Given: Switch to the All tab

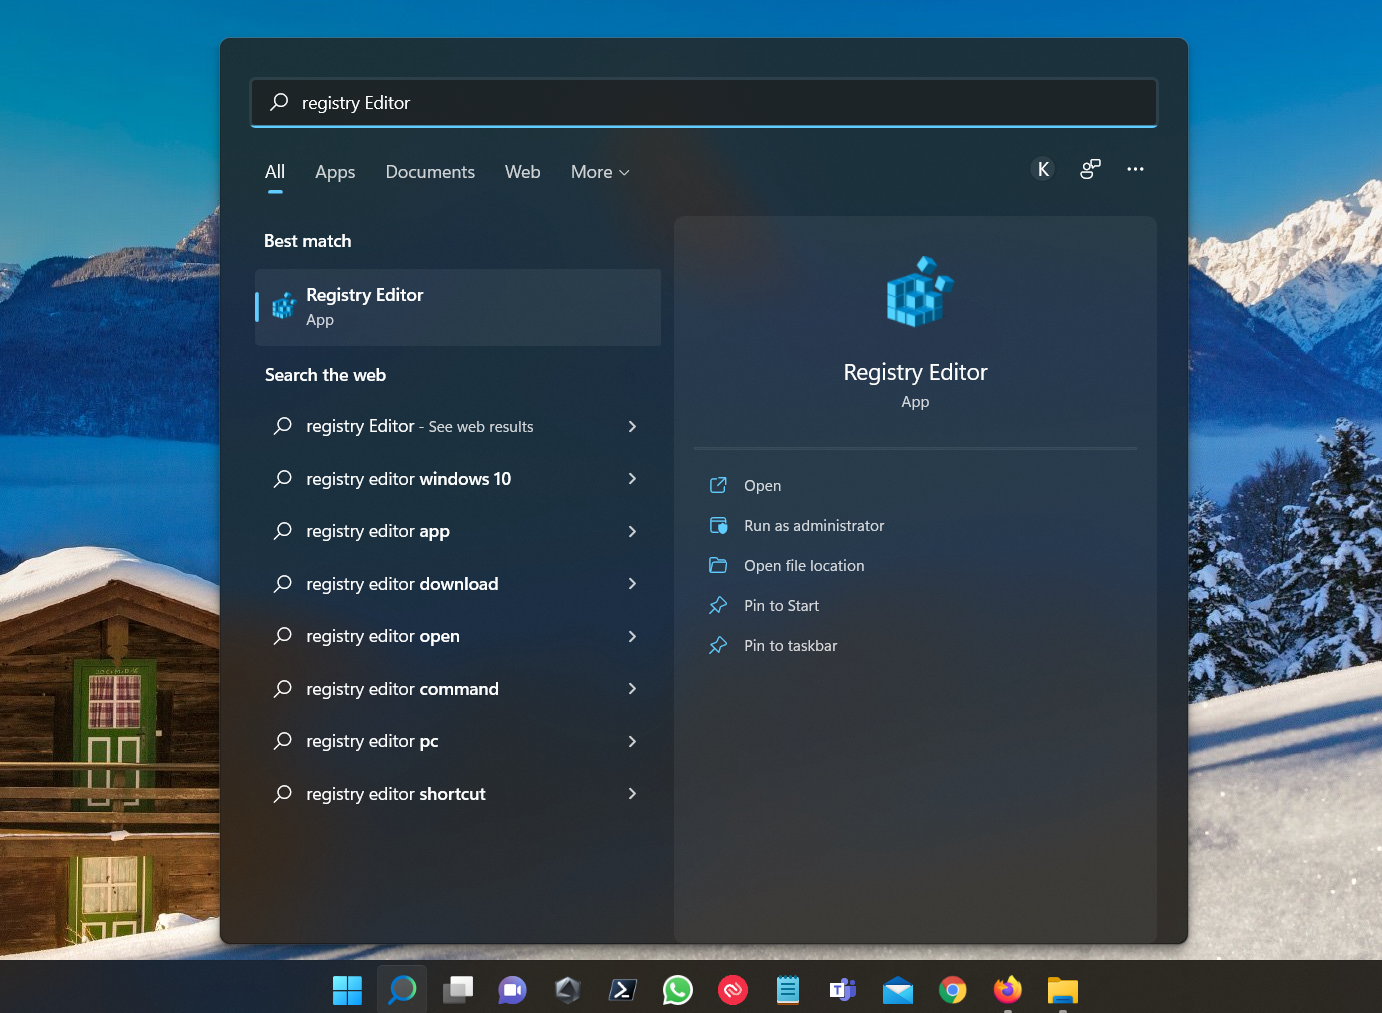Looking at the screenshot, I should (x=275, y=172).
